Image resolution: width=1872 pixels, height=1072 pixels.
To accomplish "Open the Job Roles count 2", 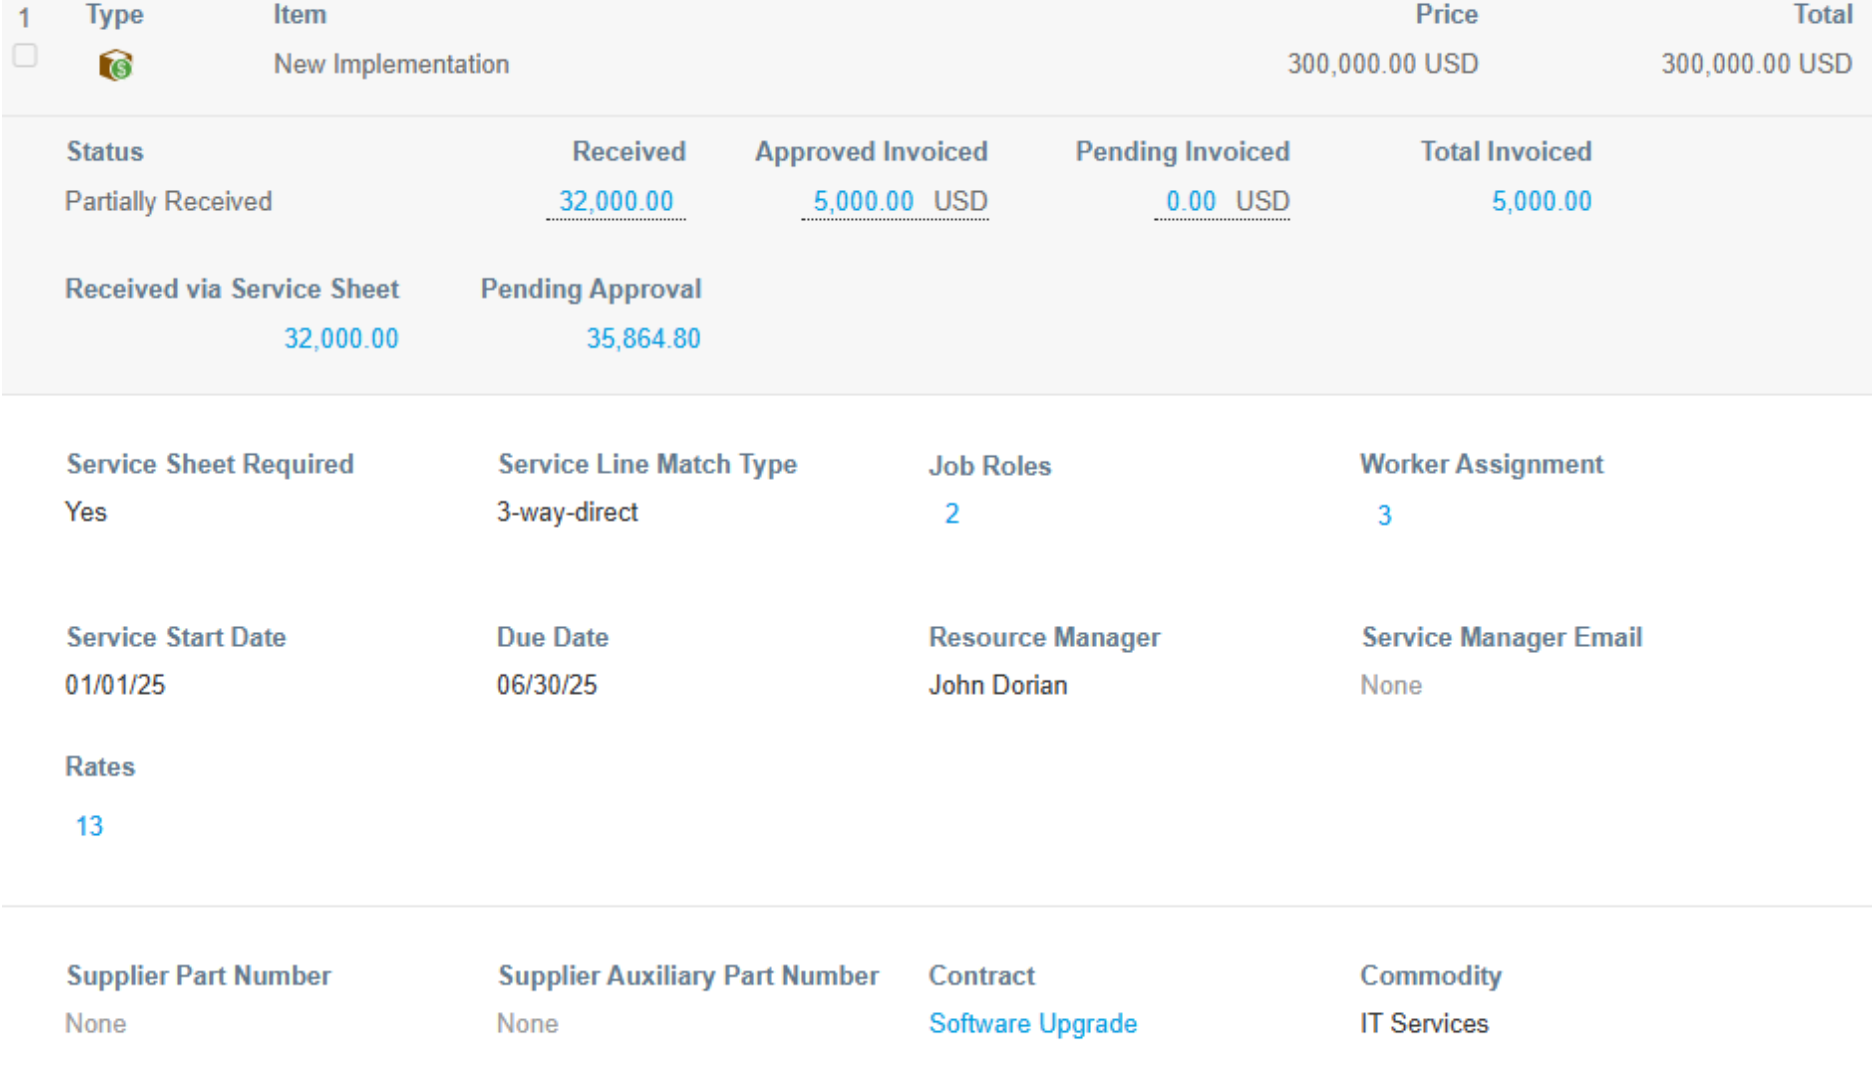I will (952, 514).
